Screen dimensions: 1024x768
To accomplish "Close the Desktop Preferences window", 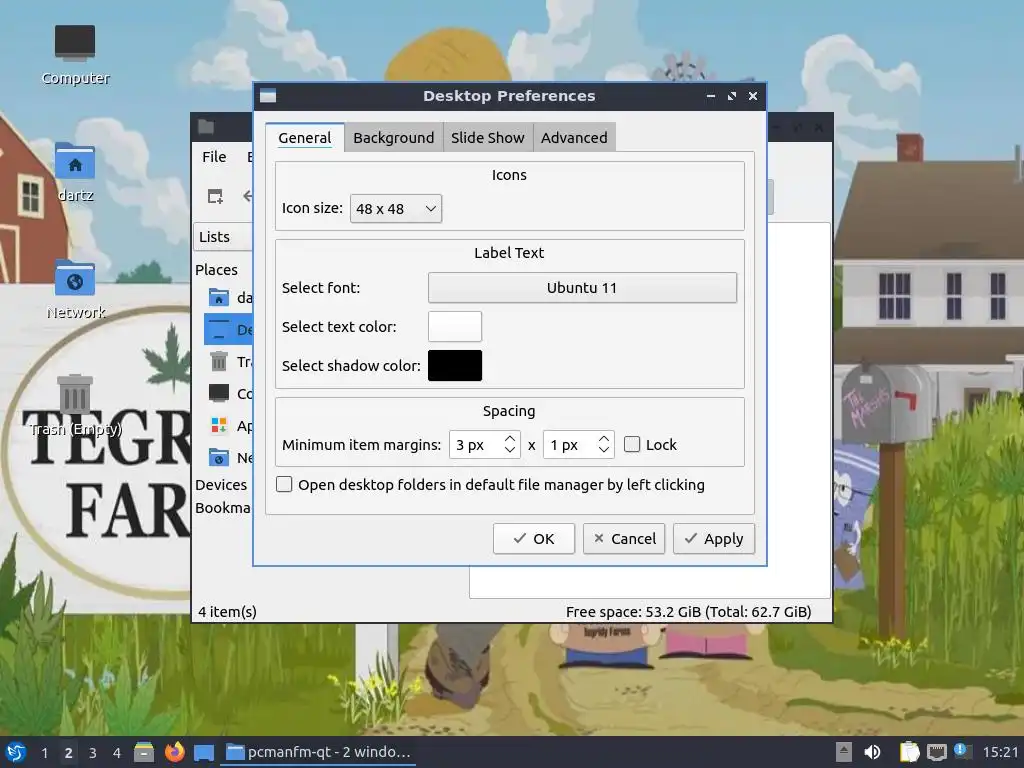I will pyautogui.click(x=752, y=96).
